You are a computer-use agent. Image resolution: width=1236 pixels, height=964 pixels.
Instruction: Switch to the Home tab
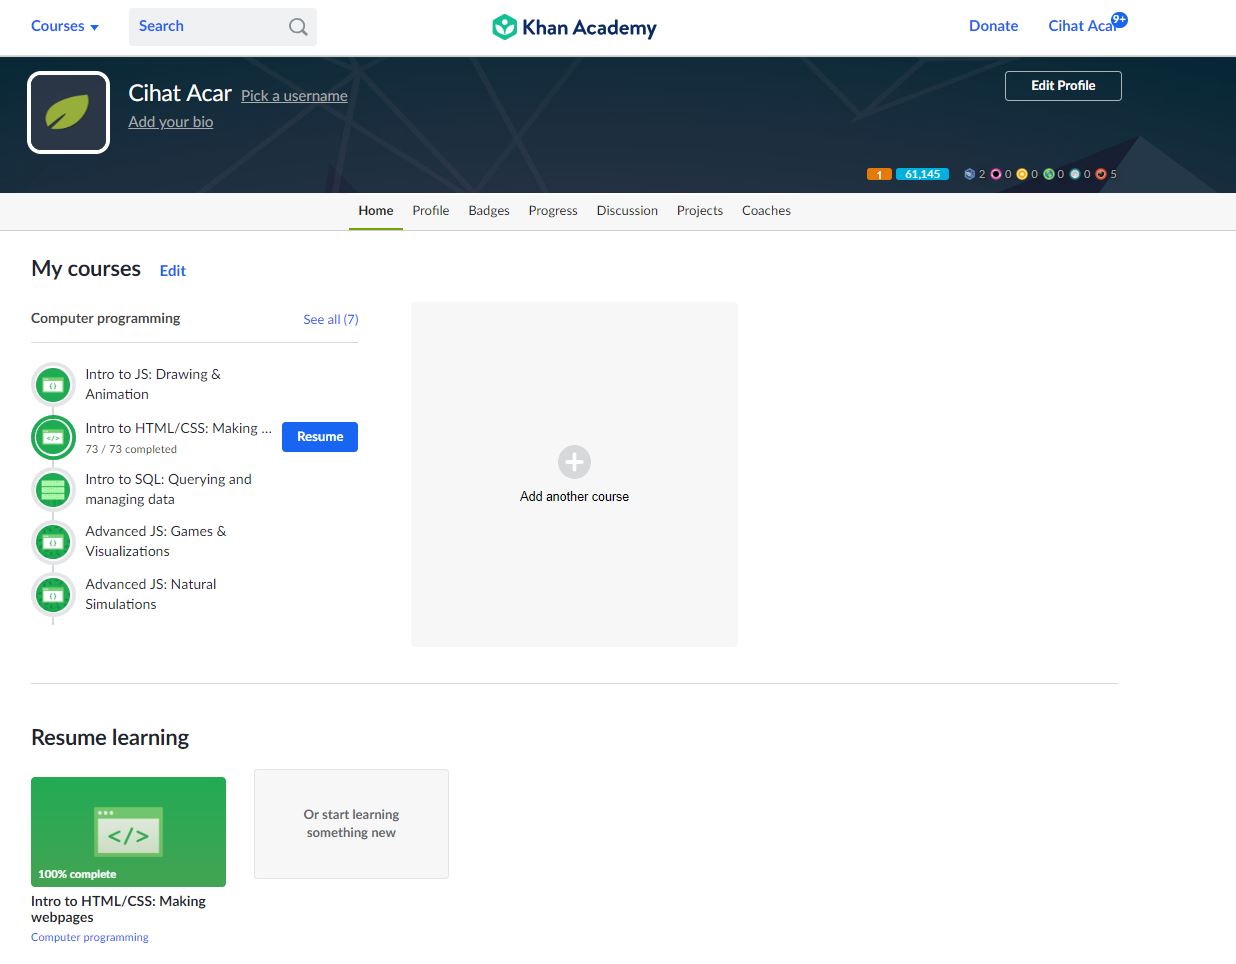[x=376, y=211]
